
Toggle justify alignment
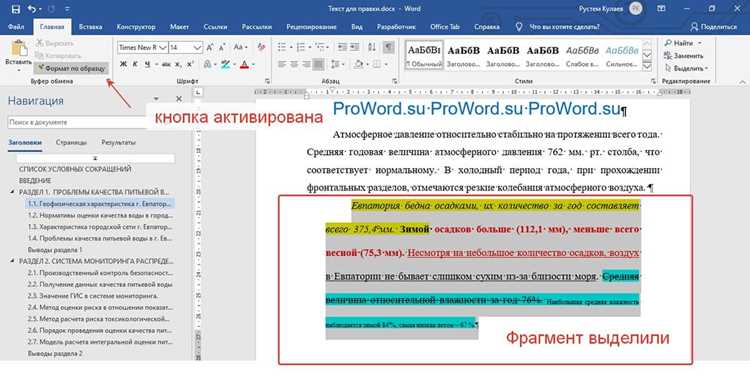[x=318, y=64]
